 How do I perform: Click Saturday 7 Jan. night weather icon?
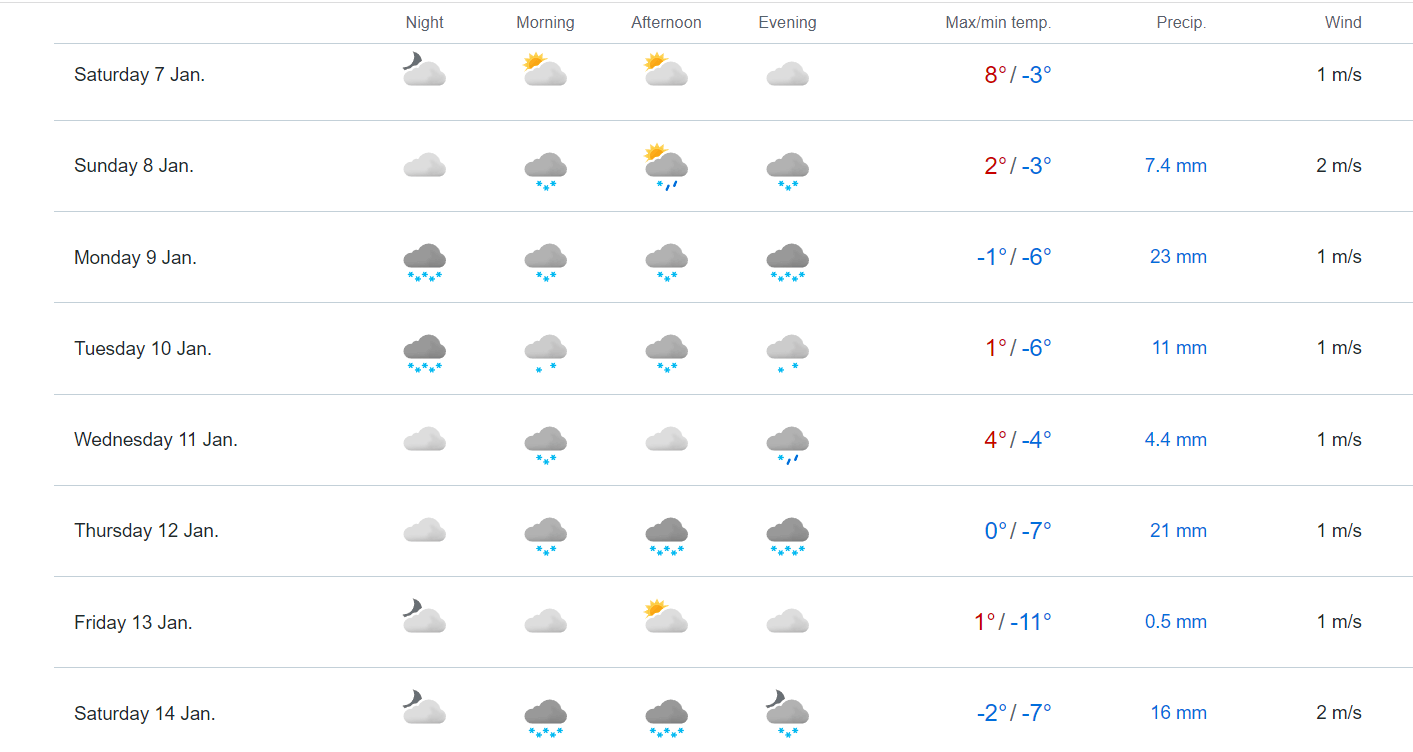(x=424, y=71)
